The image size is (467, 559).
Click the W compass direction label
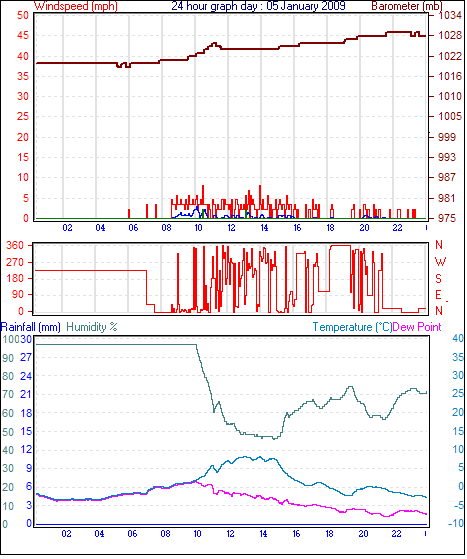(x=440, y=262)
